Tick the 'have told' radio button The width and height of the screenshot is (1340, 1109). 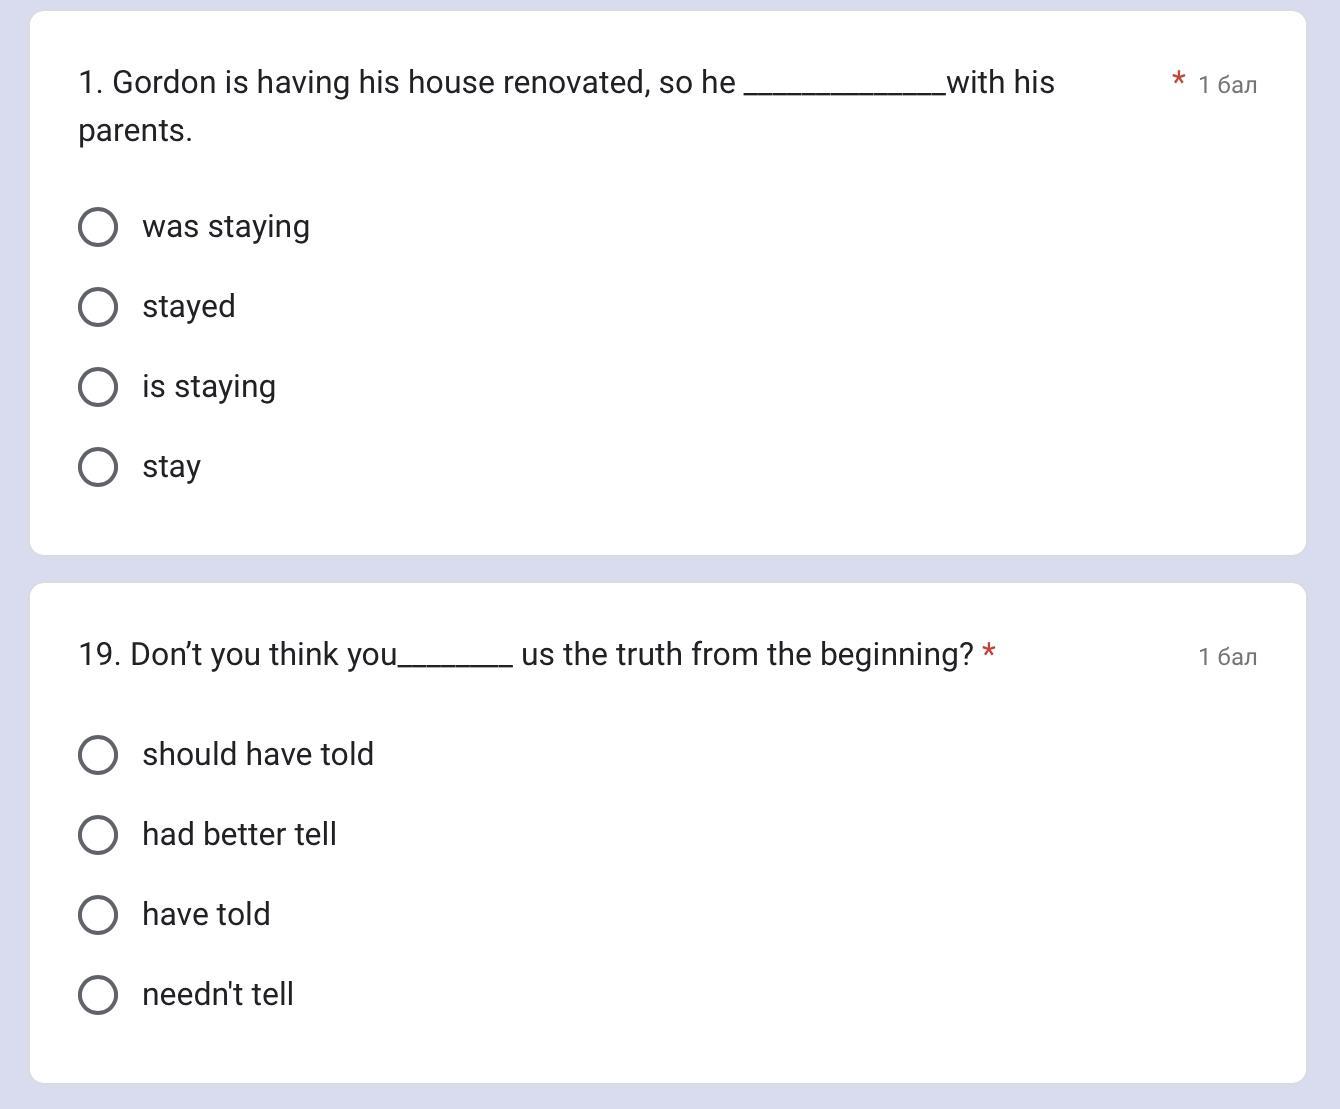pyautogui.click(x=98, y=915)
